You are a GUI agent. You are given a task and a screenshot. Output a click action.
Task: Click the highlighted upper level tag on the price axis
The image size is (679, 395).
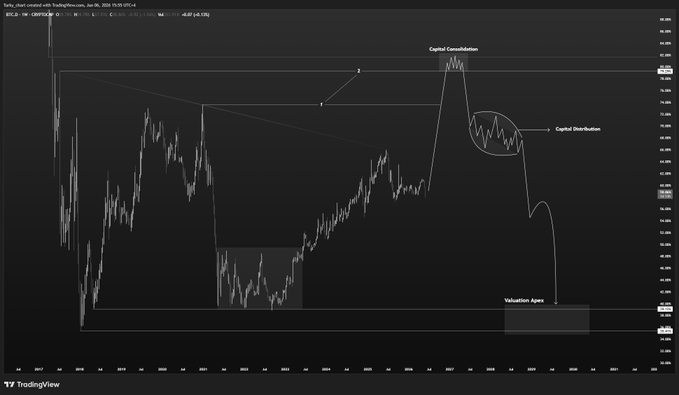point(665,71)
